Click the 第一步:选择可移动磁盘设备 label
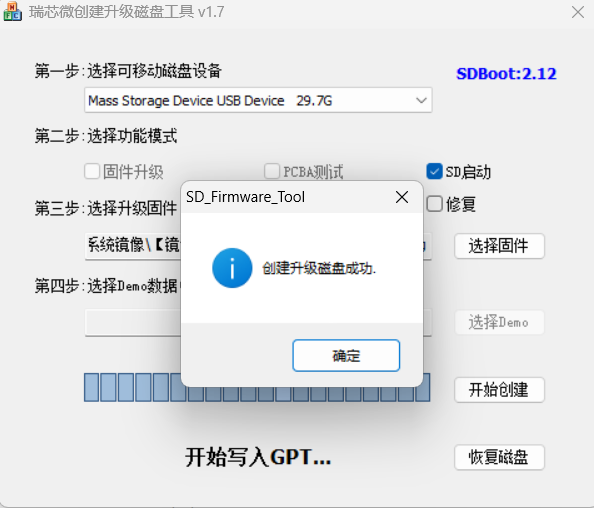Viewport: 594px width, 508px height. click(128, 71)
